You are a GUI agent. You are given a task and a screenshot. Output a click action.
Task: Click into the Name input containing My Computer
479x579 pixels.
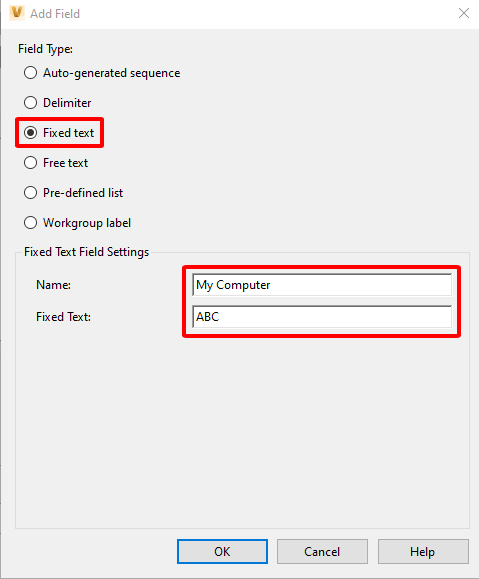coord(322,285)
